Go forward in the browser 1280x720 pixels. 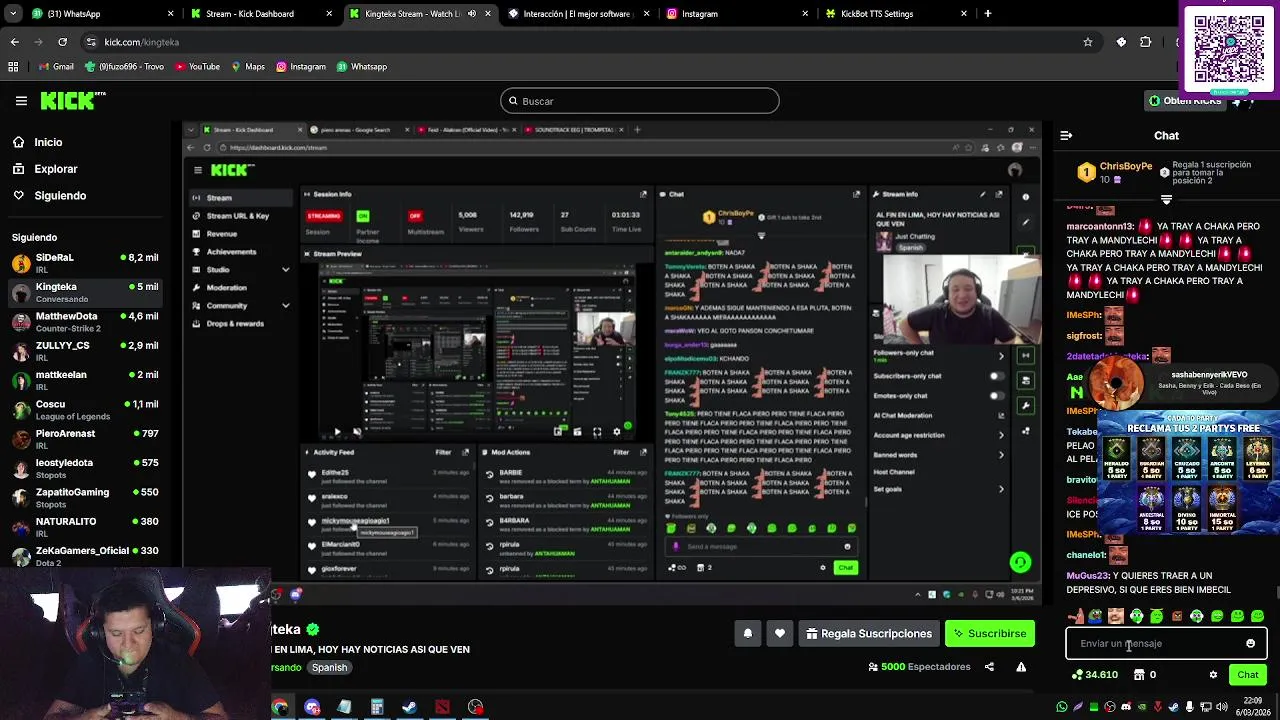pos(38,42)
